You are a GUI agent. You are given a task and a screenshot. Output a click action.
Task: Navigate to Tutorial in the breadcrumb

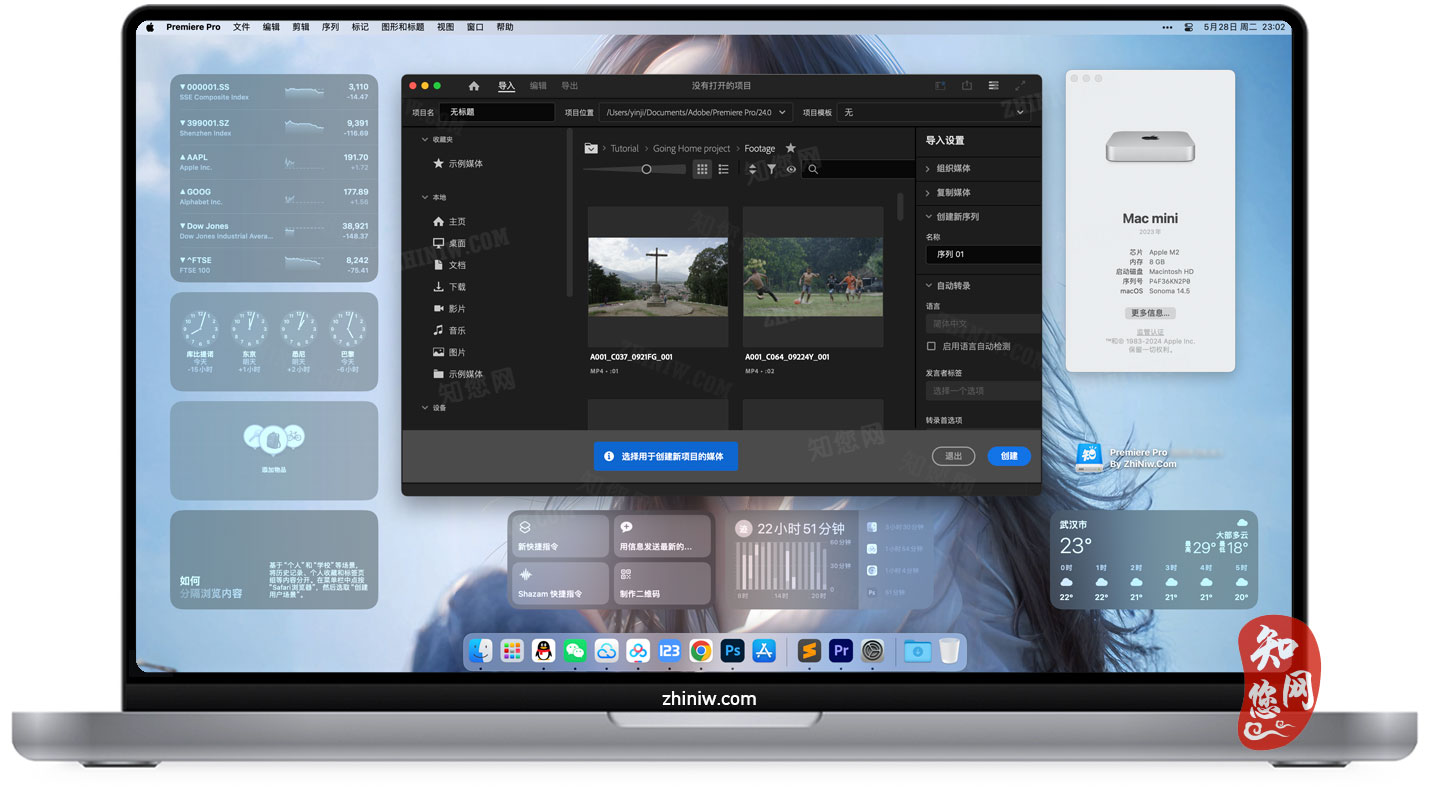[x=625, y=148]
